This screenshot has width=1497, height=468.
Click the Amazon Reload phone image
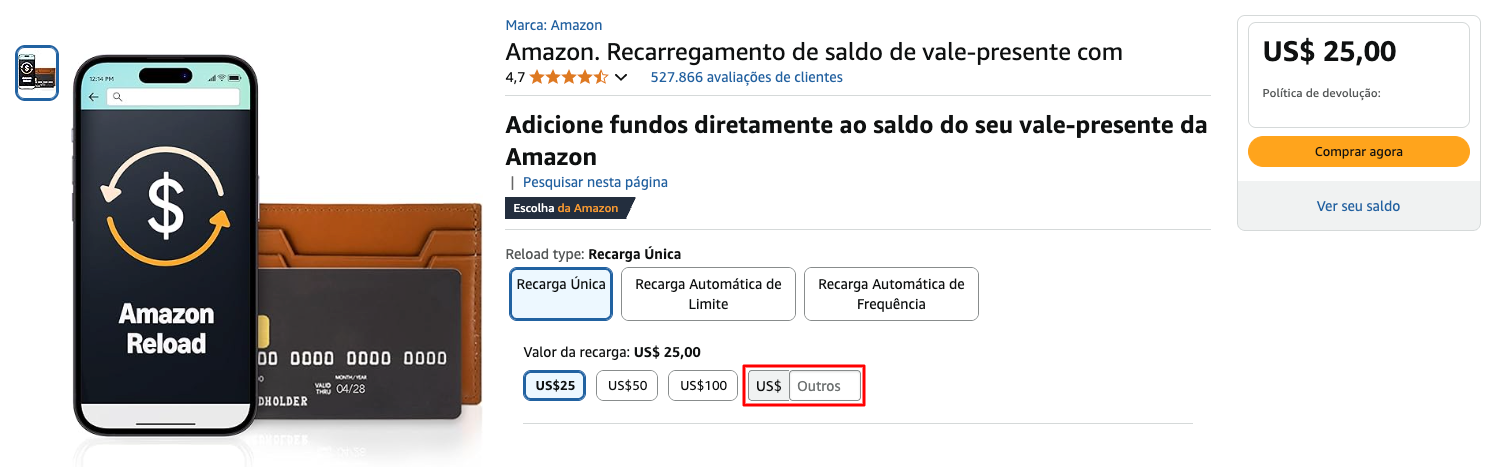pyautogui.click(x=165, y=245)
